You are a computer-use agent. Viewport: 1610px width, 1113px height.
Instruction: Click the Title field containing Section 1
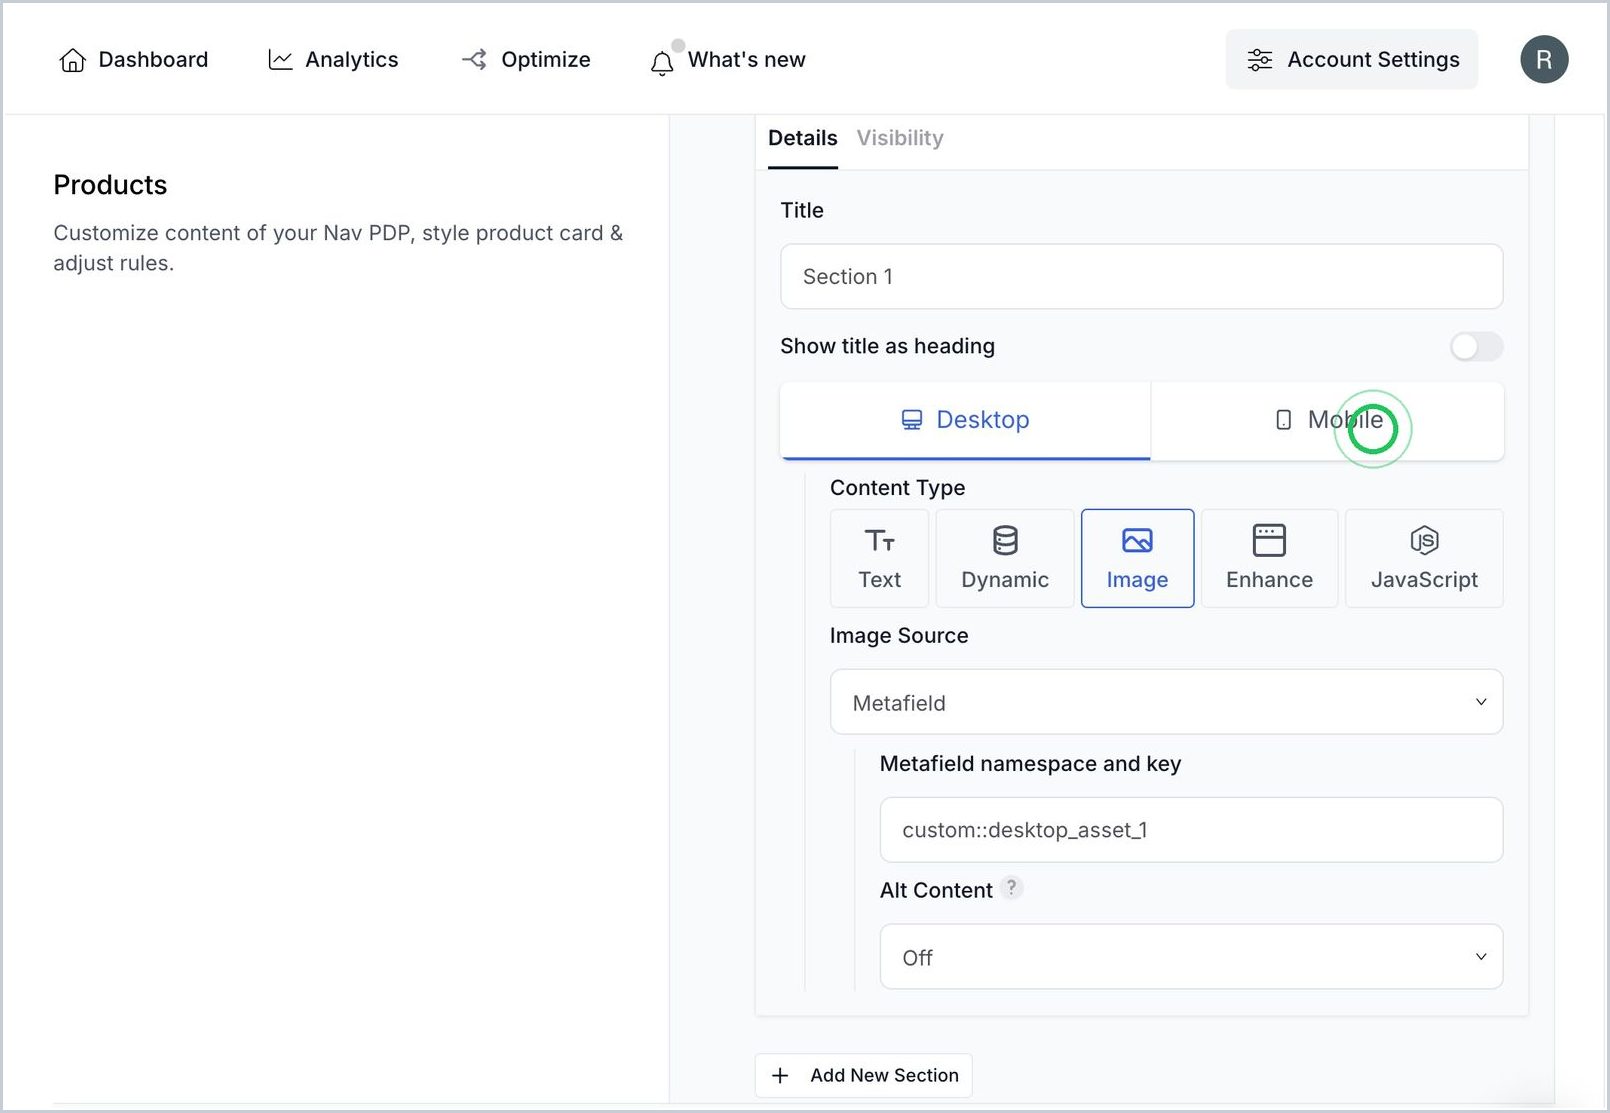(x=1141, y=277)
